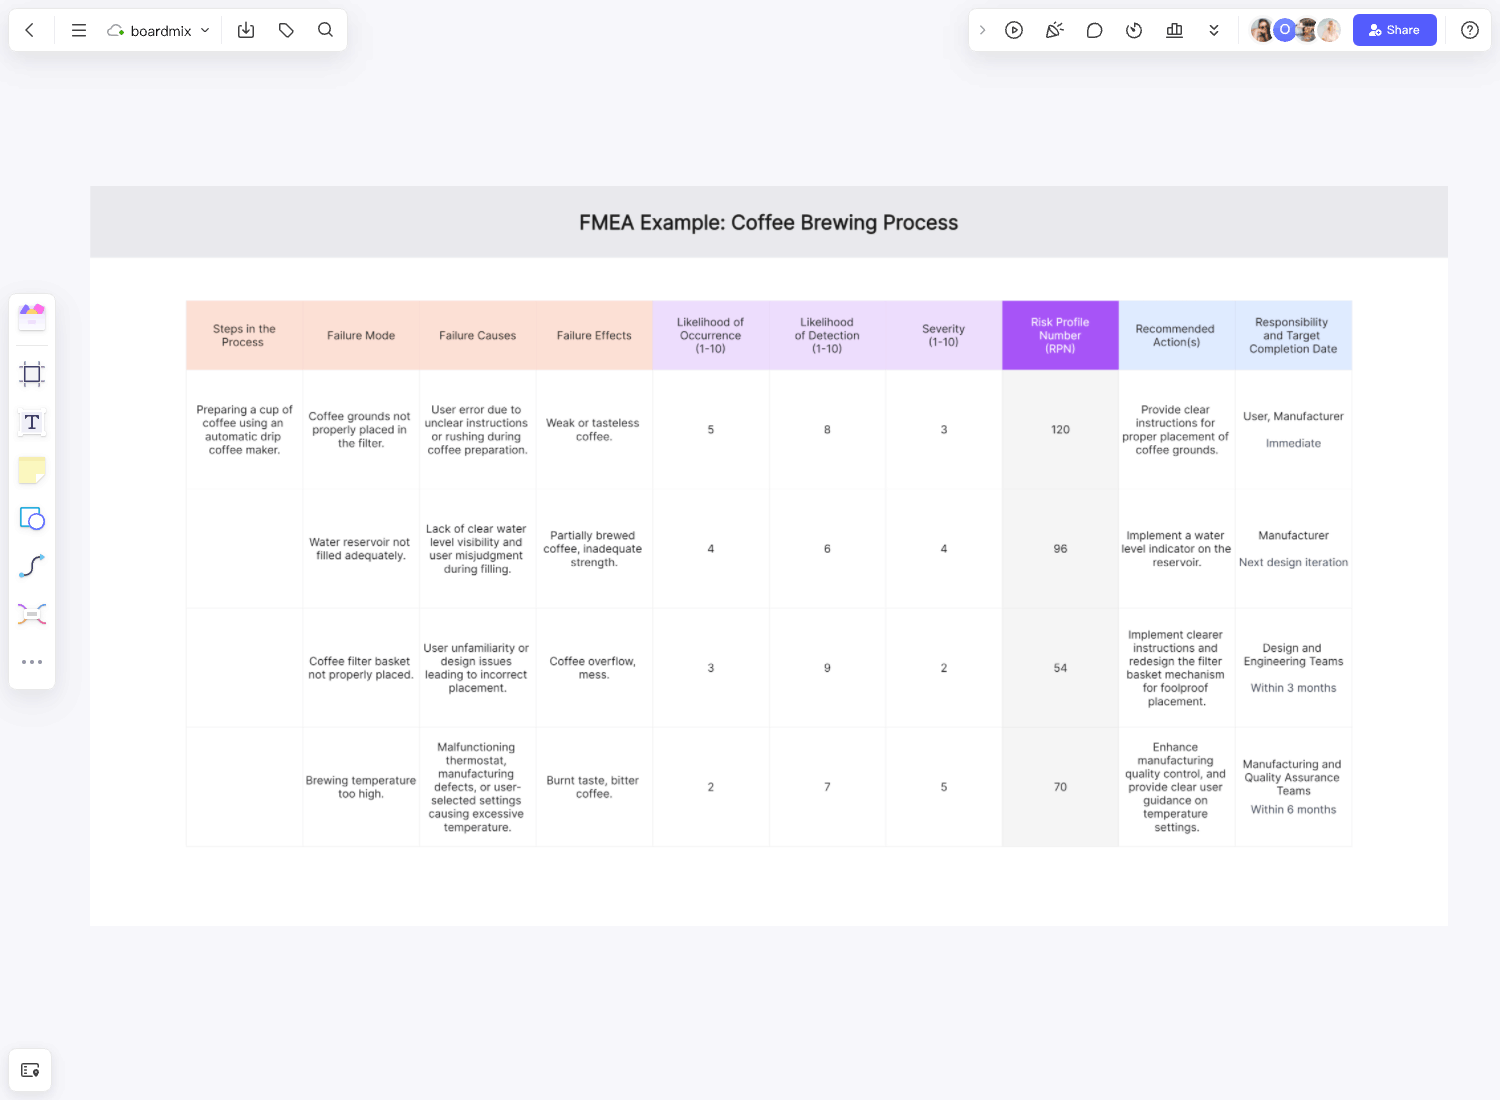Open the hamburger main menu
This screenshot has height=1100, width=1500.
[79, 30]
